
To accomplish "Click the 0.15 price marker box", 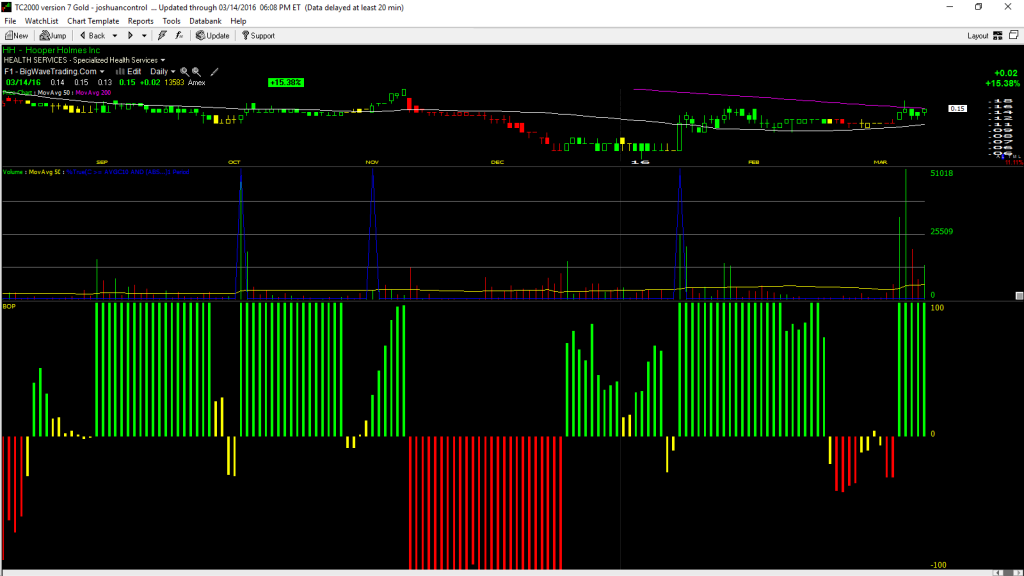I will [957, 108].
